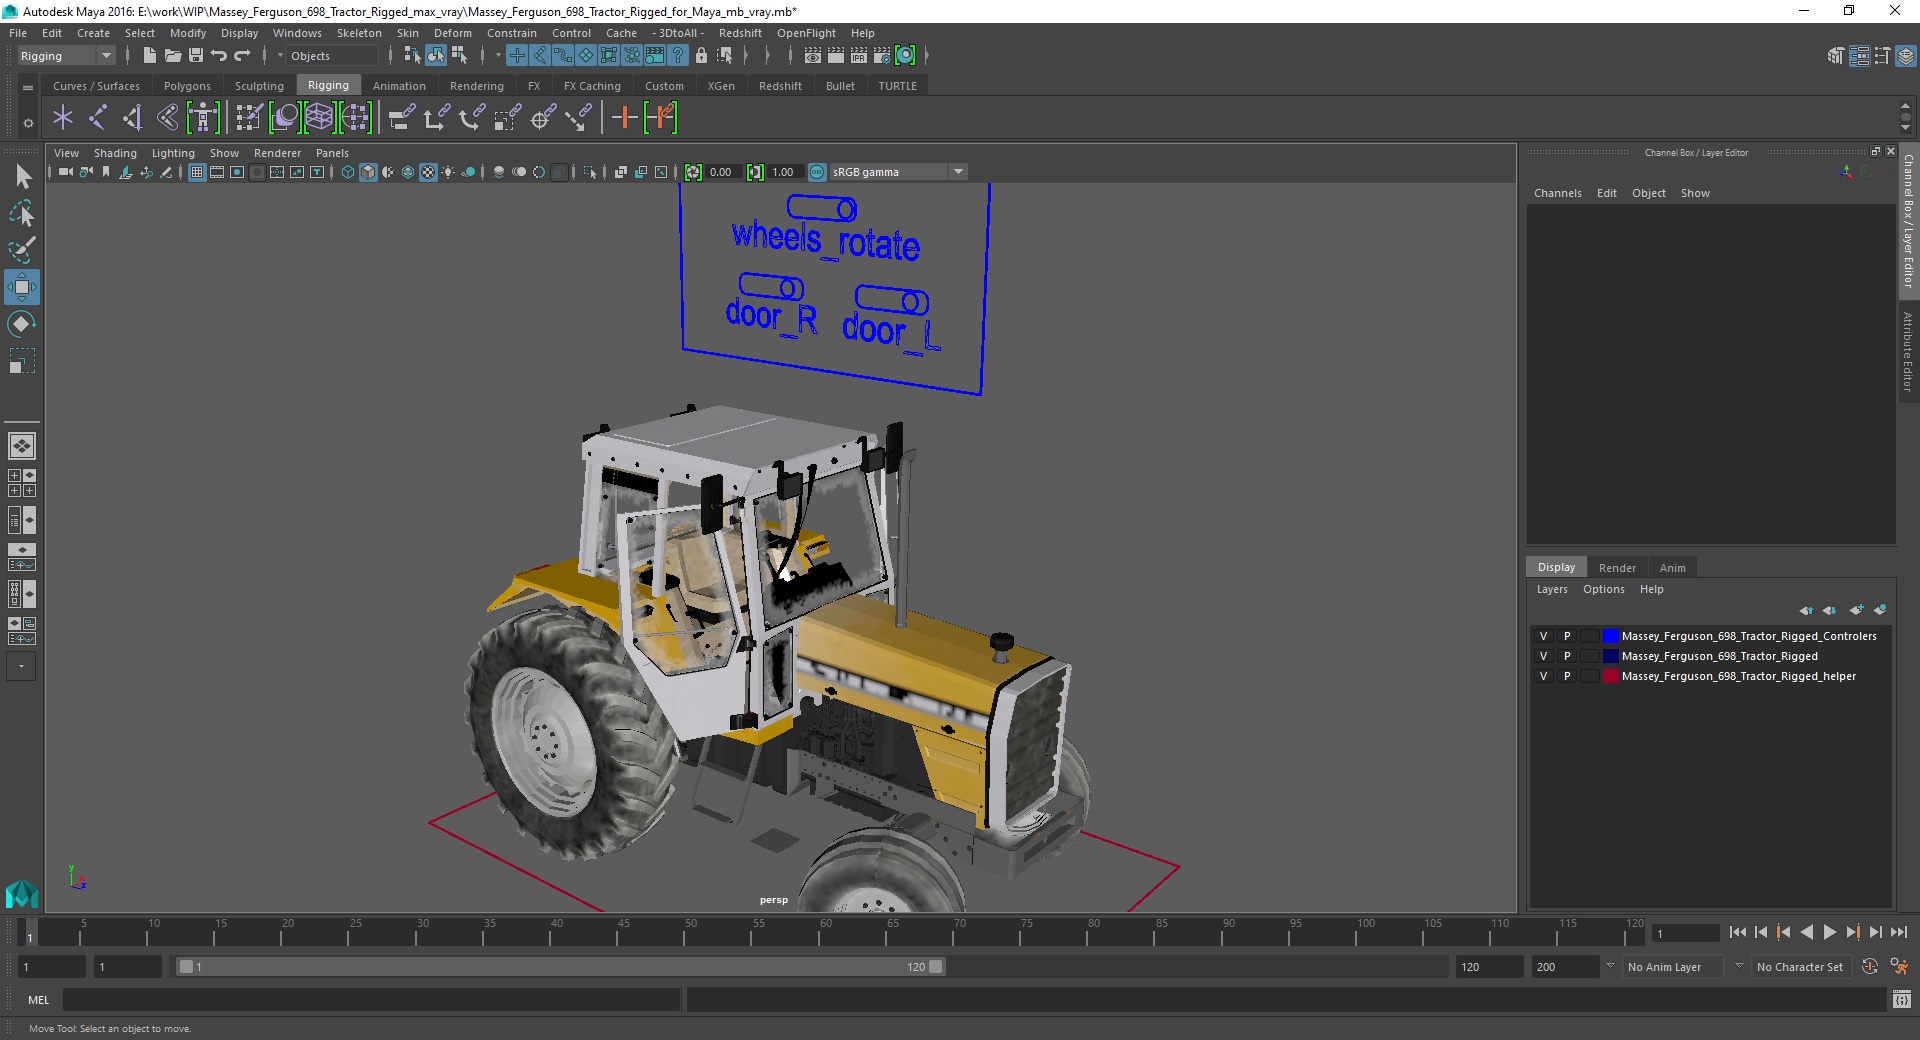Select the Render layers tab
This screenshot has width=1920, height=1040.
click(x=1617, y=567)
